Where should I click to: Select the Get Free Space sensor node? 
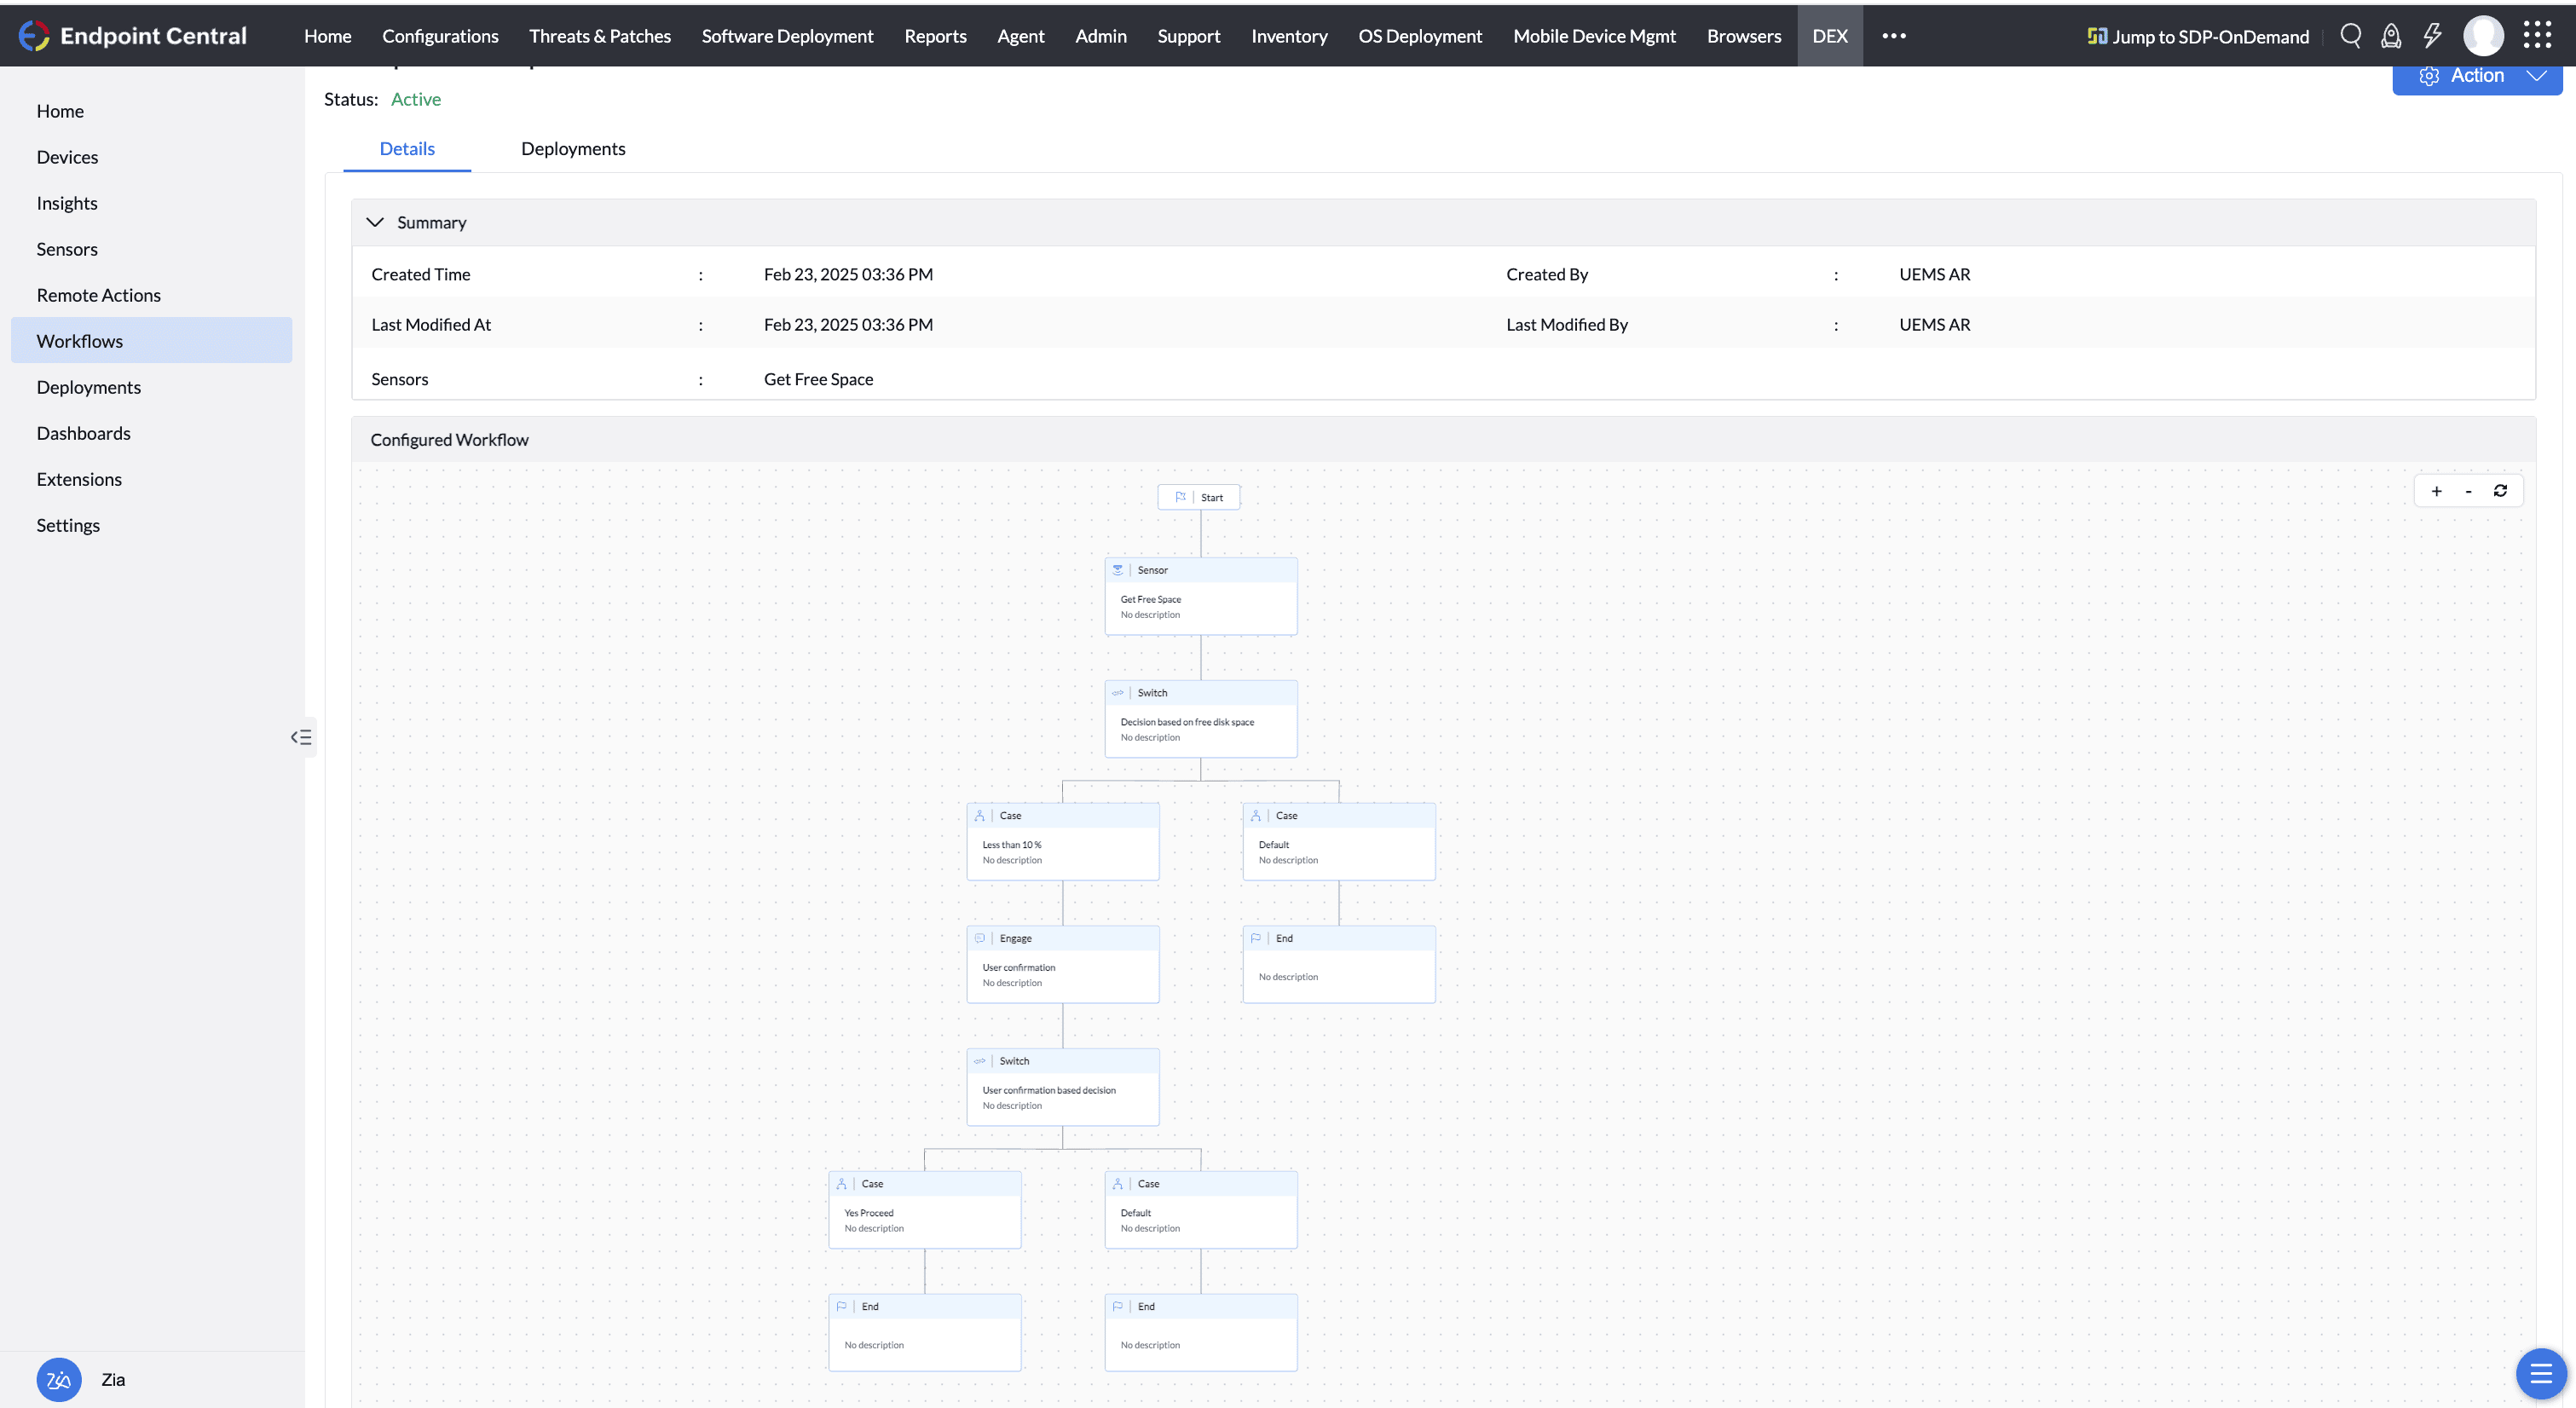click(x=1200, y=597)
